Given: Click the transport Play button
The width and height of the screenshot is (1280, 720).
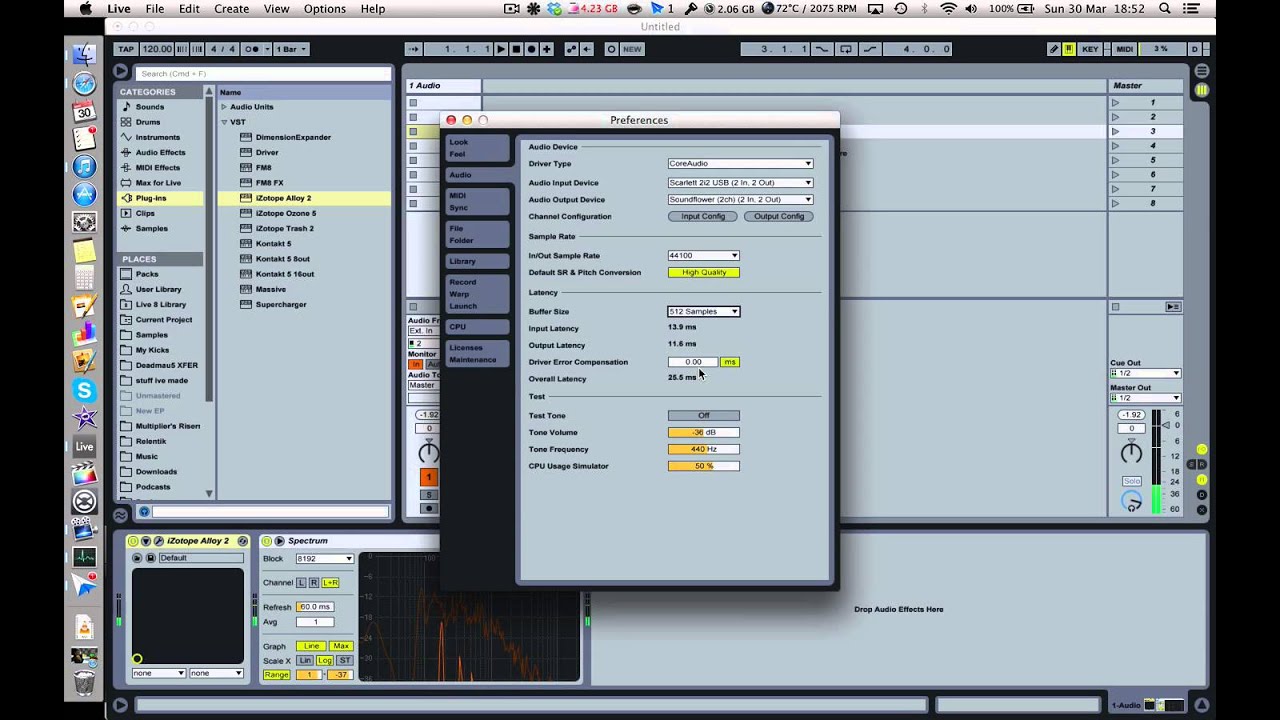Looking at the screenshot, I should coord(501,49).
